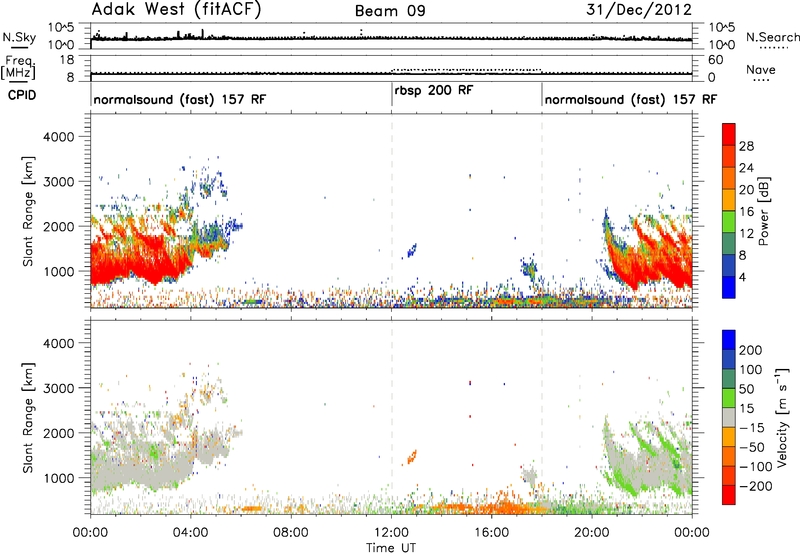Click the "4" Power colorbar label
Screen dimensions: 800x554
(x=742, y=277)
